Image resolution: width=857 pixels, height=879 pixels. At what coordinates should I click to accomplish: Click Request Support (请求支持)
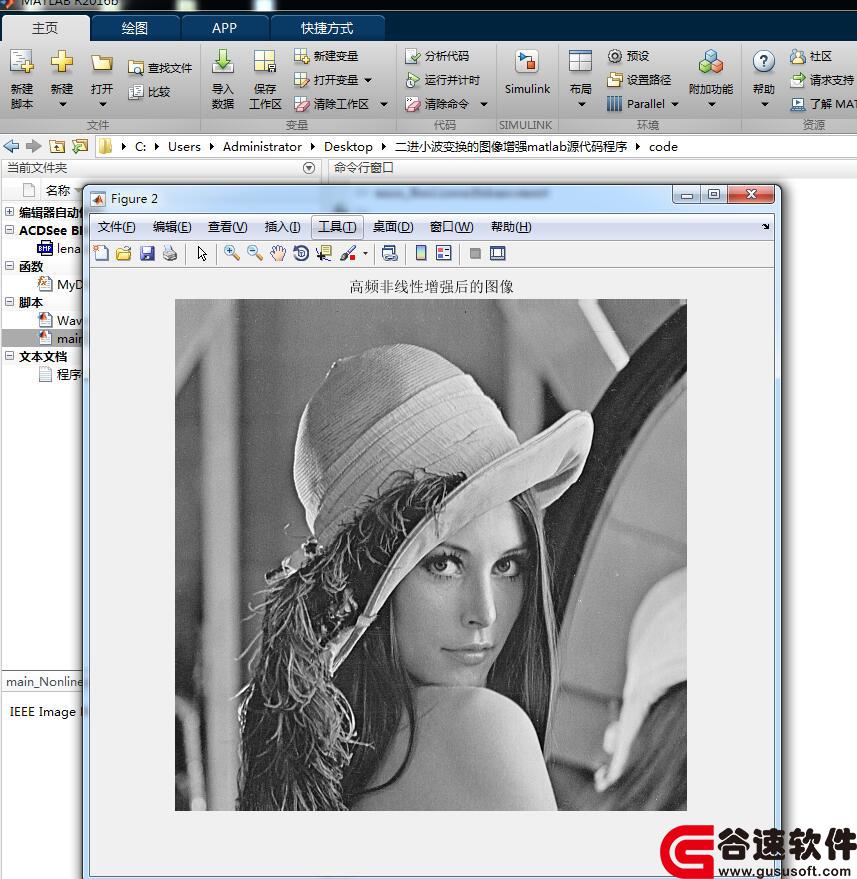[x=822, y=80]
